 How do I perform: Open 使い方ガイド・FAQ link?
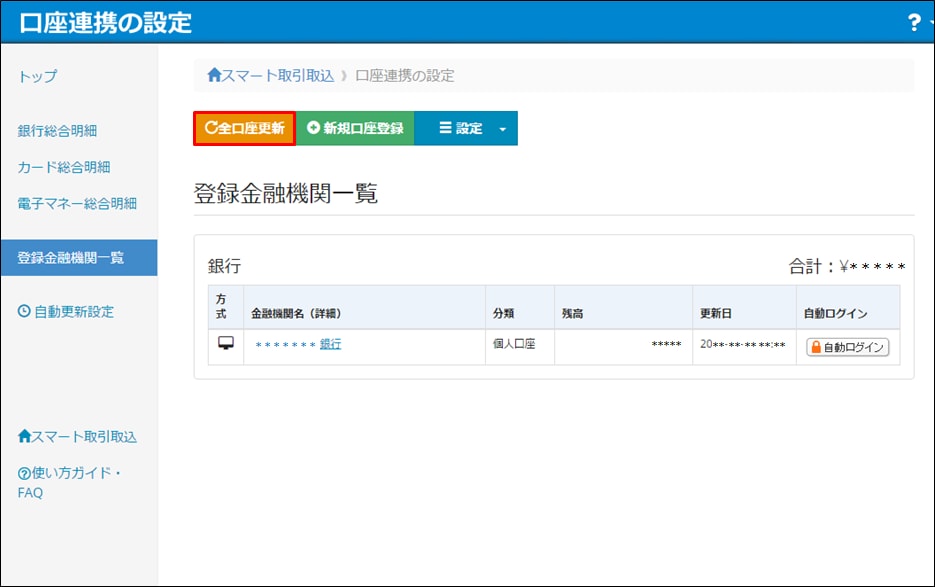69,483
